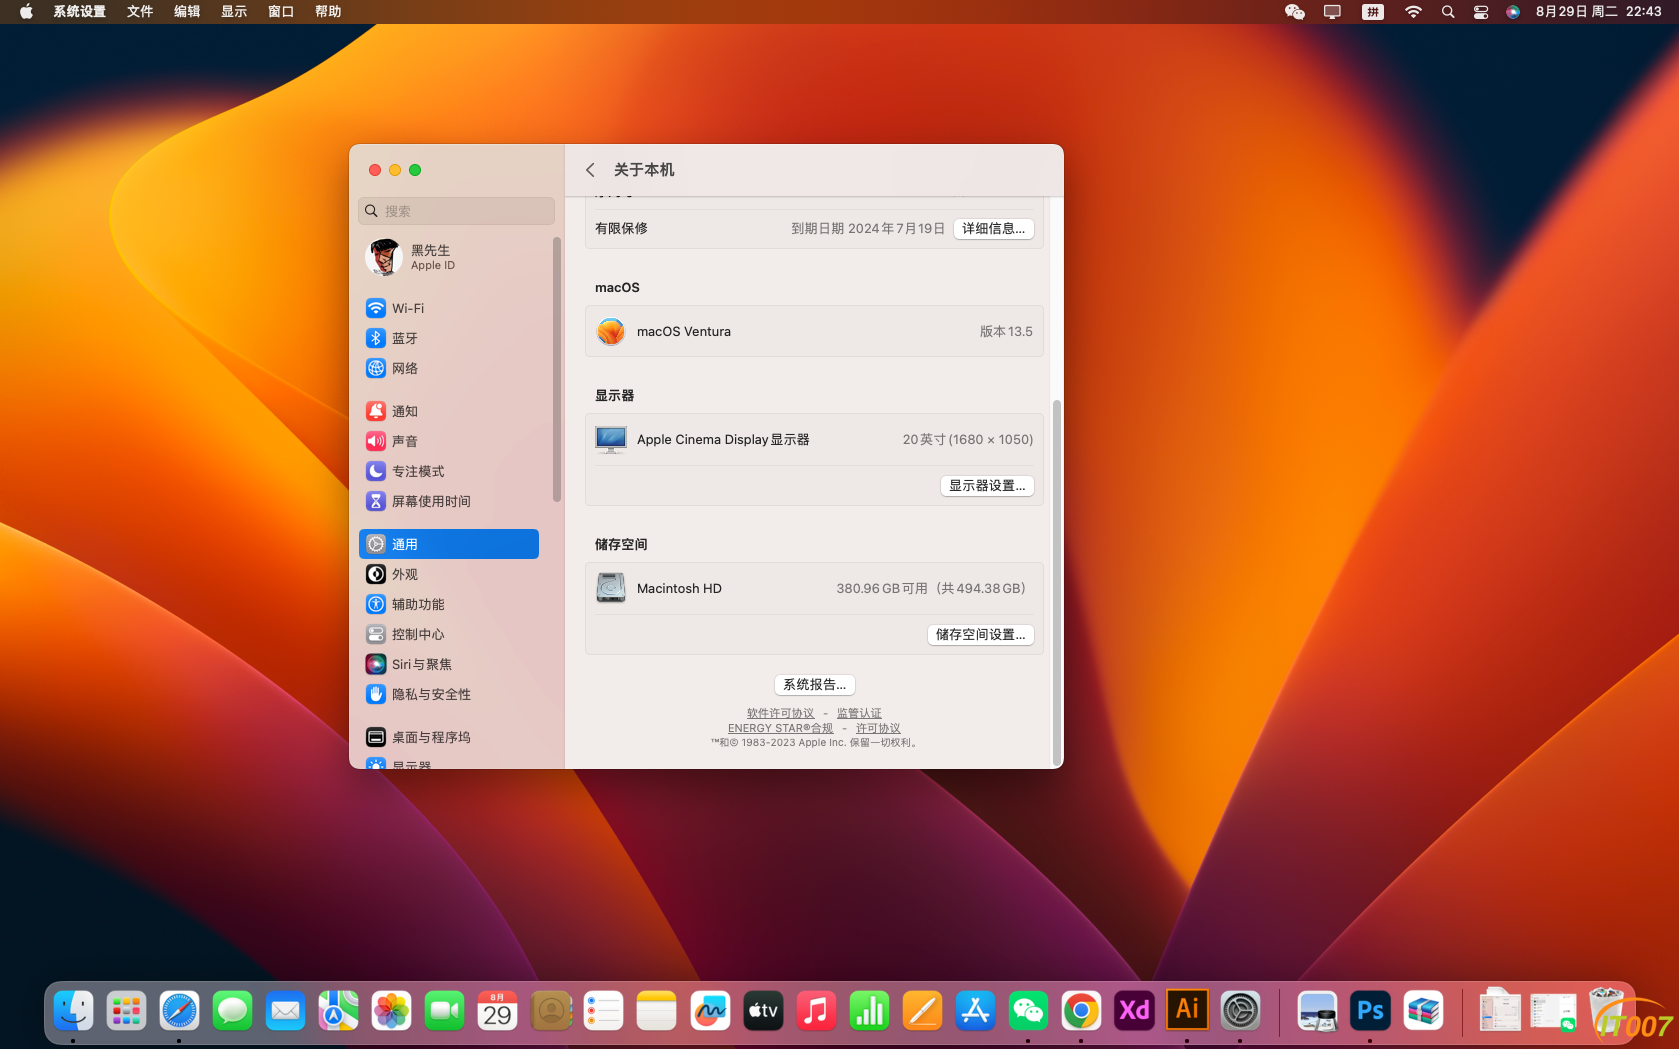Open 通知 notification settings

tap(449, 411)
